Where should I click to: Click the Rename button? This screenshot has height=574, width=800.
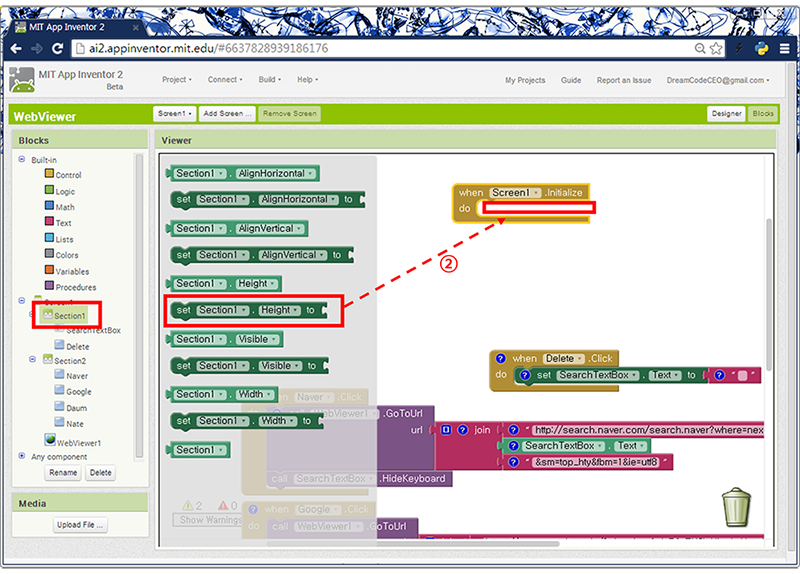point(63,472)
